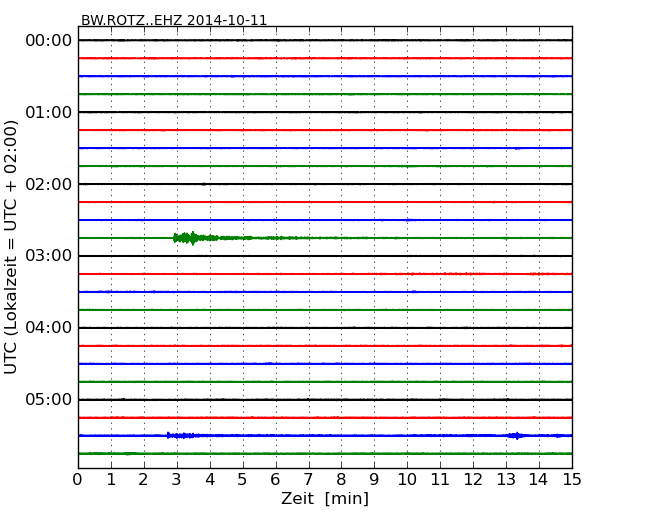Click the plot title BW.ROTZ..EHZ 2014-10-11

tap(174, 20)
